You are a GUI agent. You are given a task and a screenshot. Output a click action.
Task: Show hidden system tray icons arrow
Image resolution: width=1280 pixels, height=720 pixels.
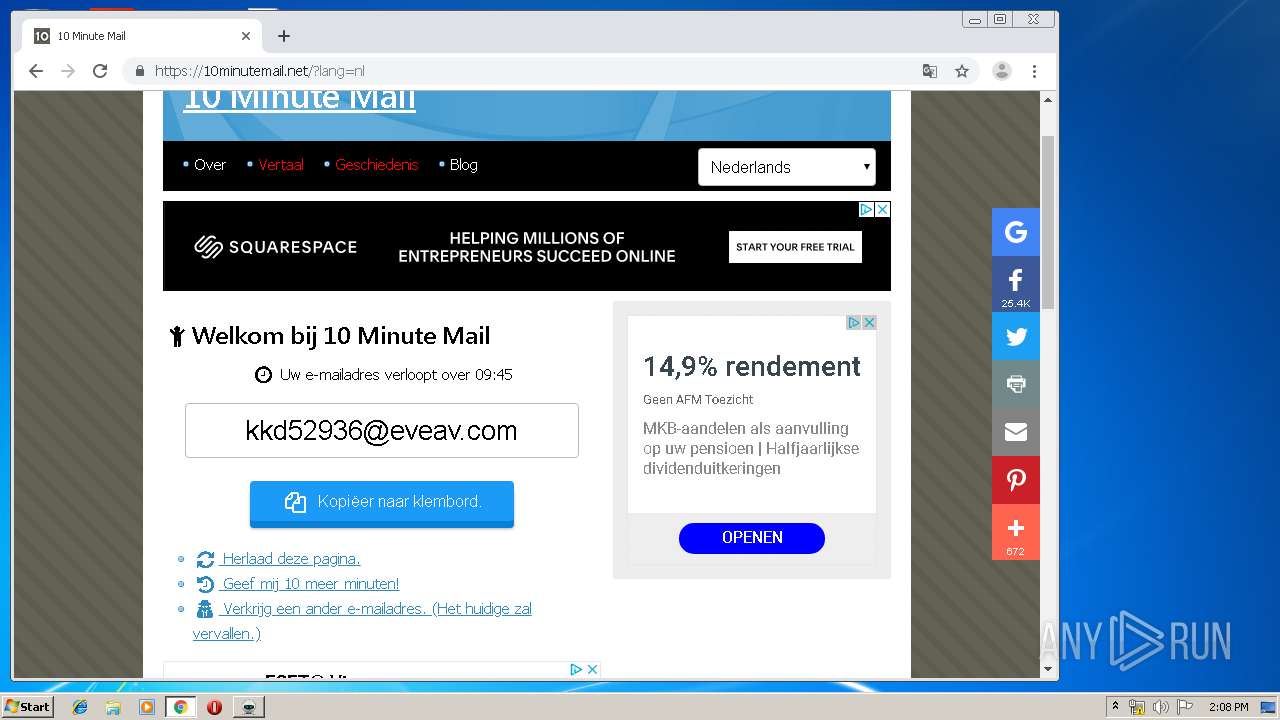tap(1115, 707)
